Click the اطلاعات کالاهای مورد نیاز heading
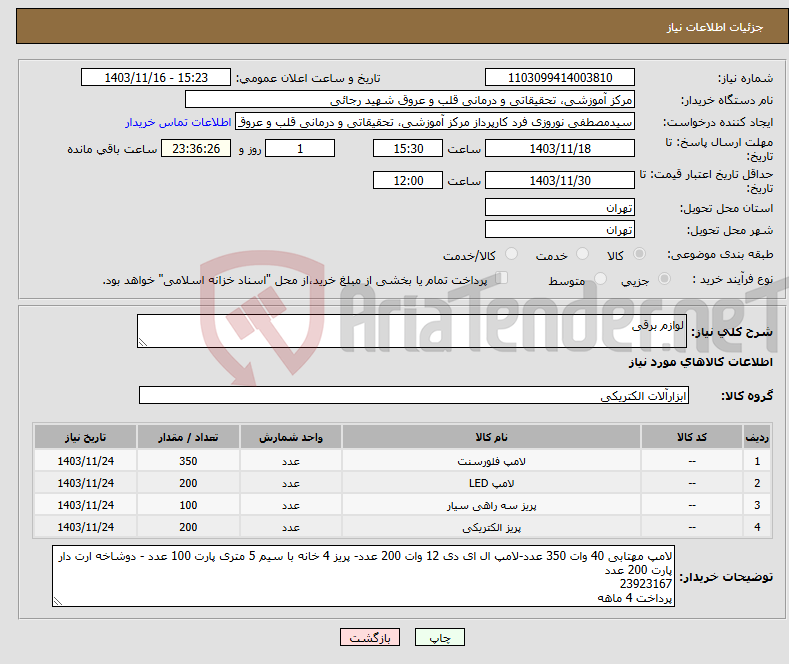This screenshot has height=664, width=789. pos(700,362)
